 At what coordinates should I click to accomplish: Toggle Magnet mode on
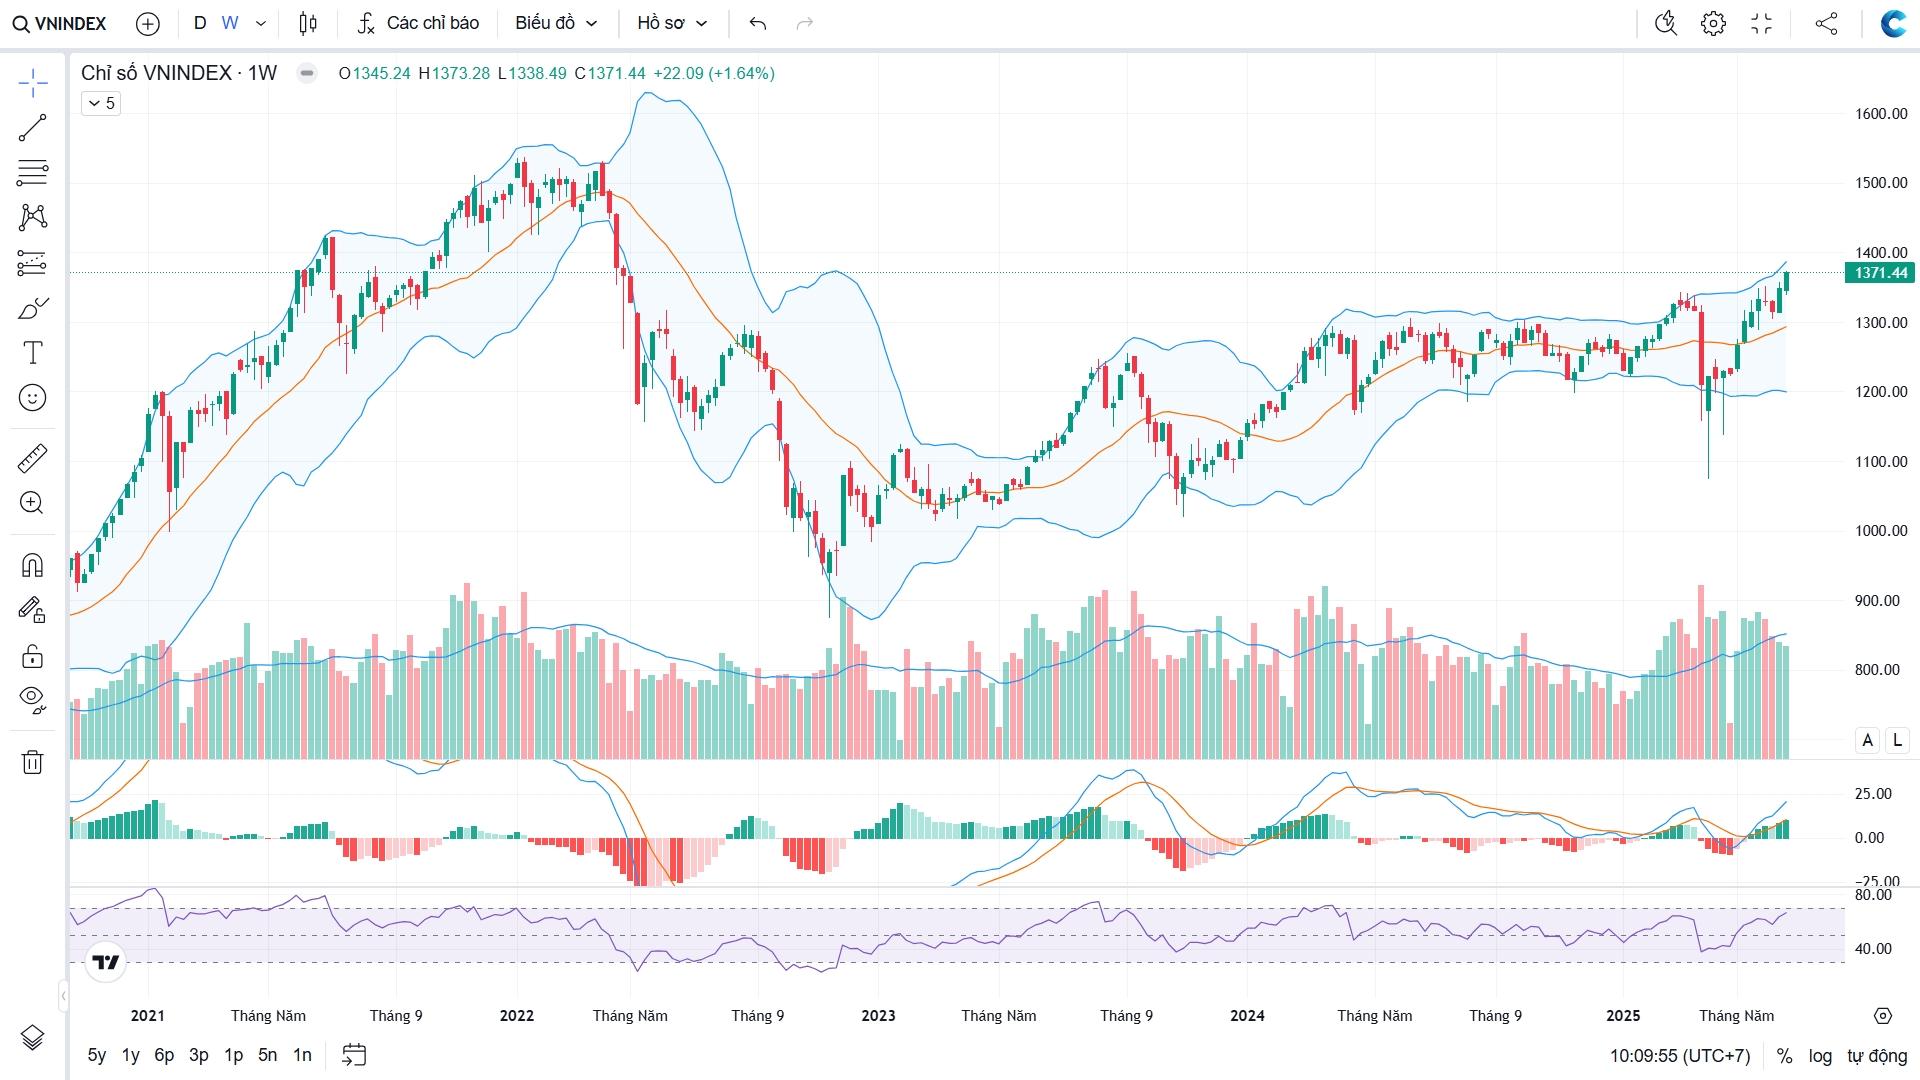tap(32, 566)
